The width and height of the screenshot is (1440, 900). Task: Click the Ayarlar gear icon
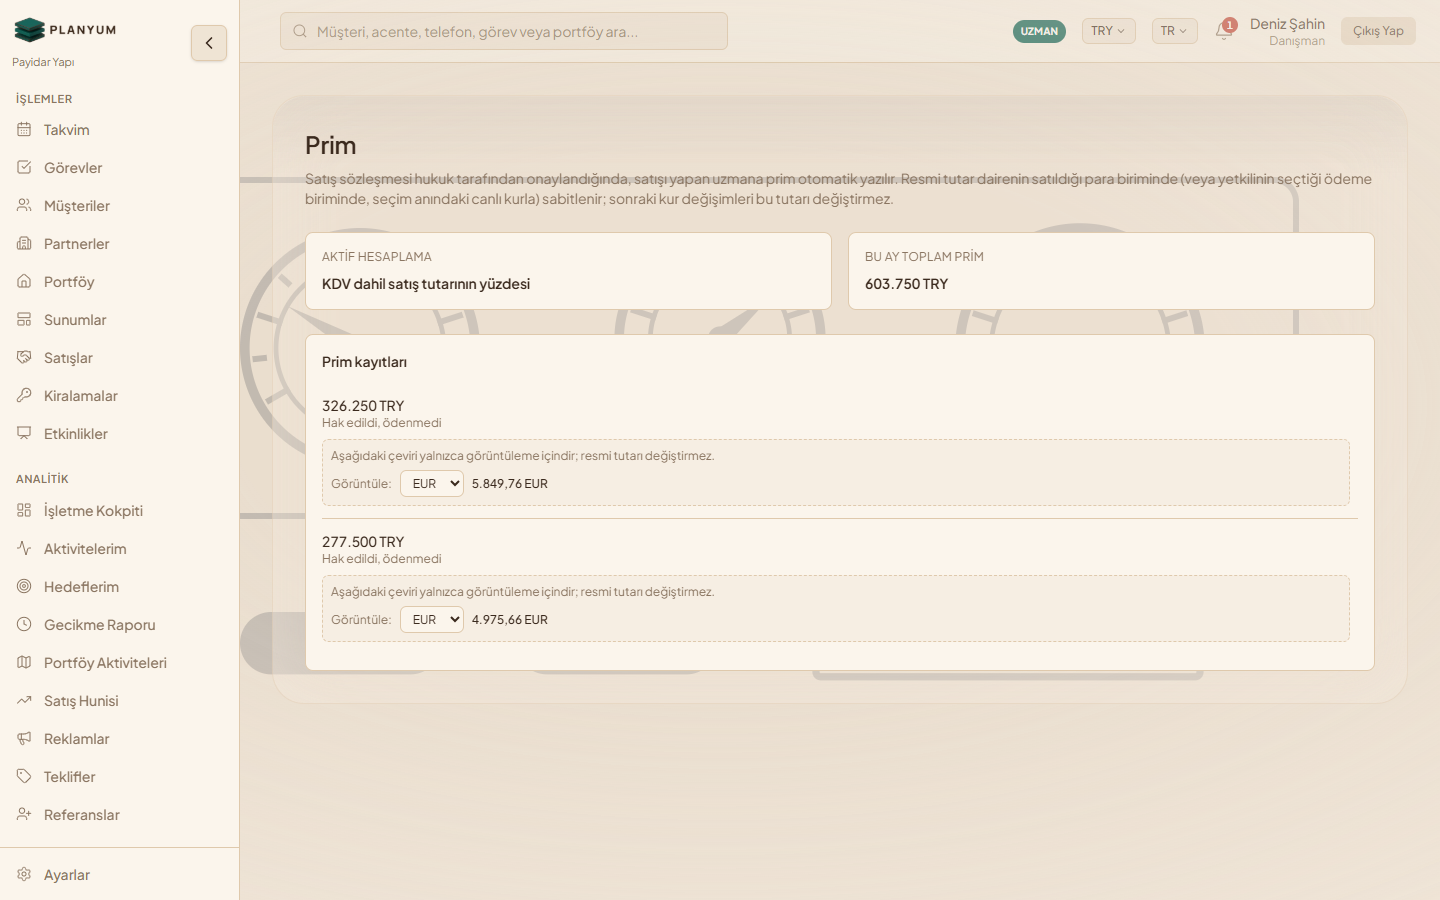click(24, 875)
